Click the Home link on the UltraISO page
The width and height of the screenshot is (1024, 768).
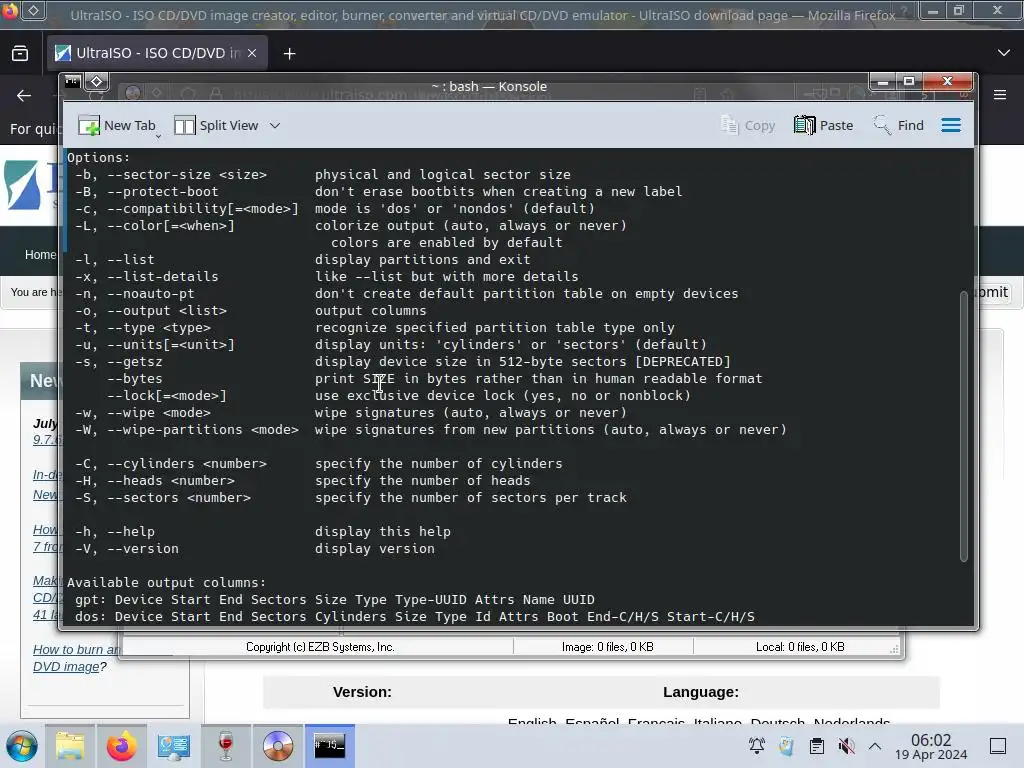point(40,255)
